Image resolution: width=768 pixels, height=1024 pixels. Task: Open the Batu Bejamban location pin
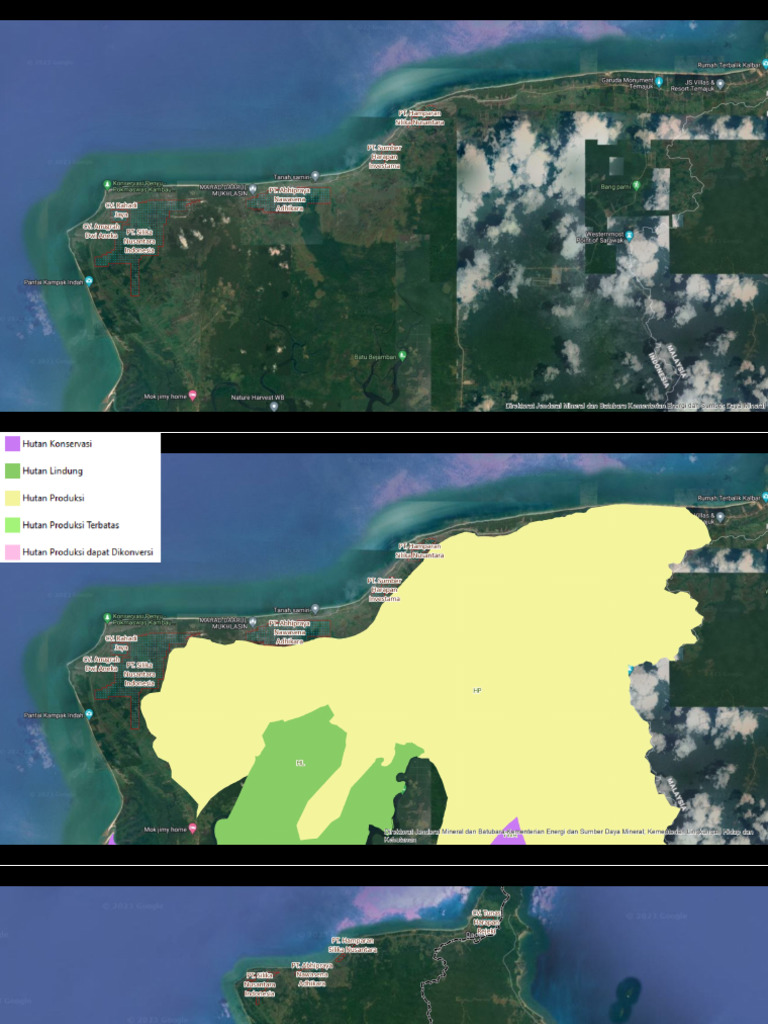(403, 356)
